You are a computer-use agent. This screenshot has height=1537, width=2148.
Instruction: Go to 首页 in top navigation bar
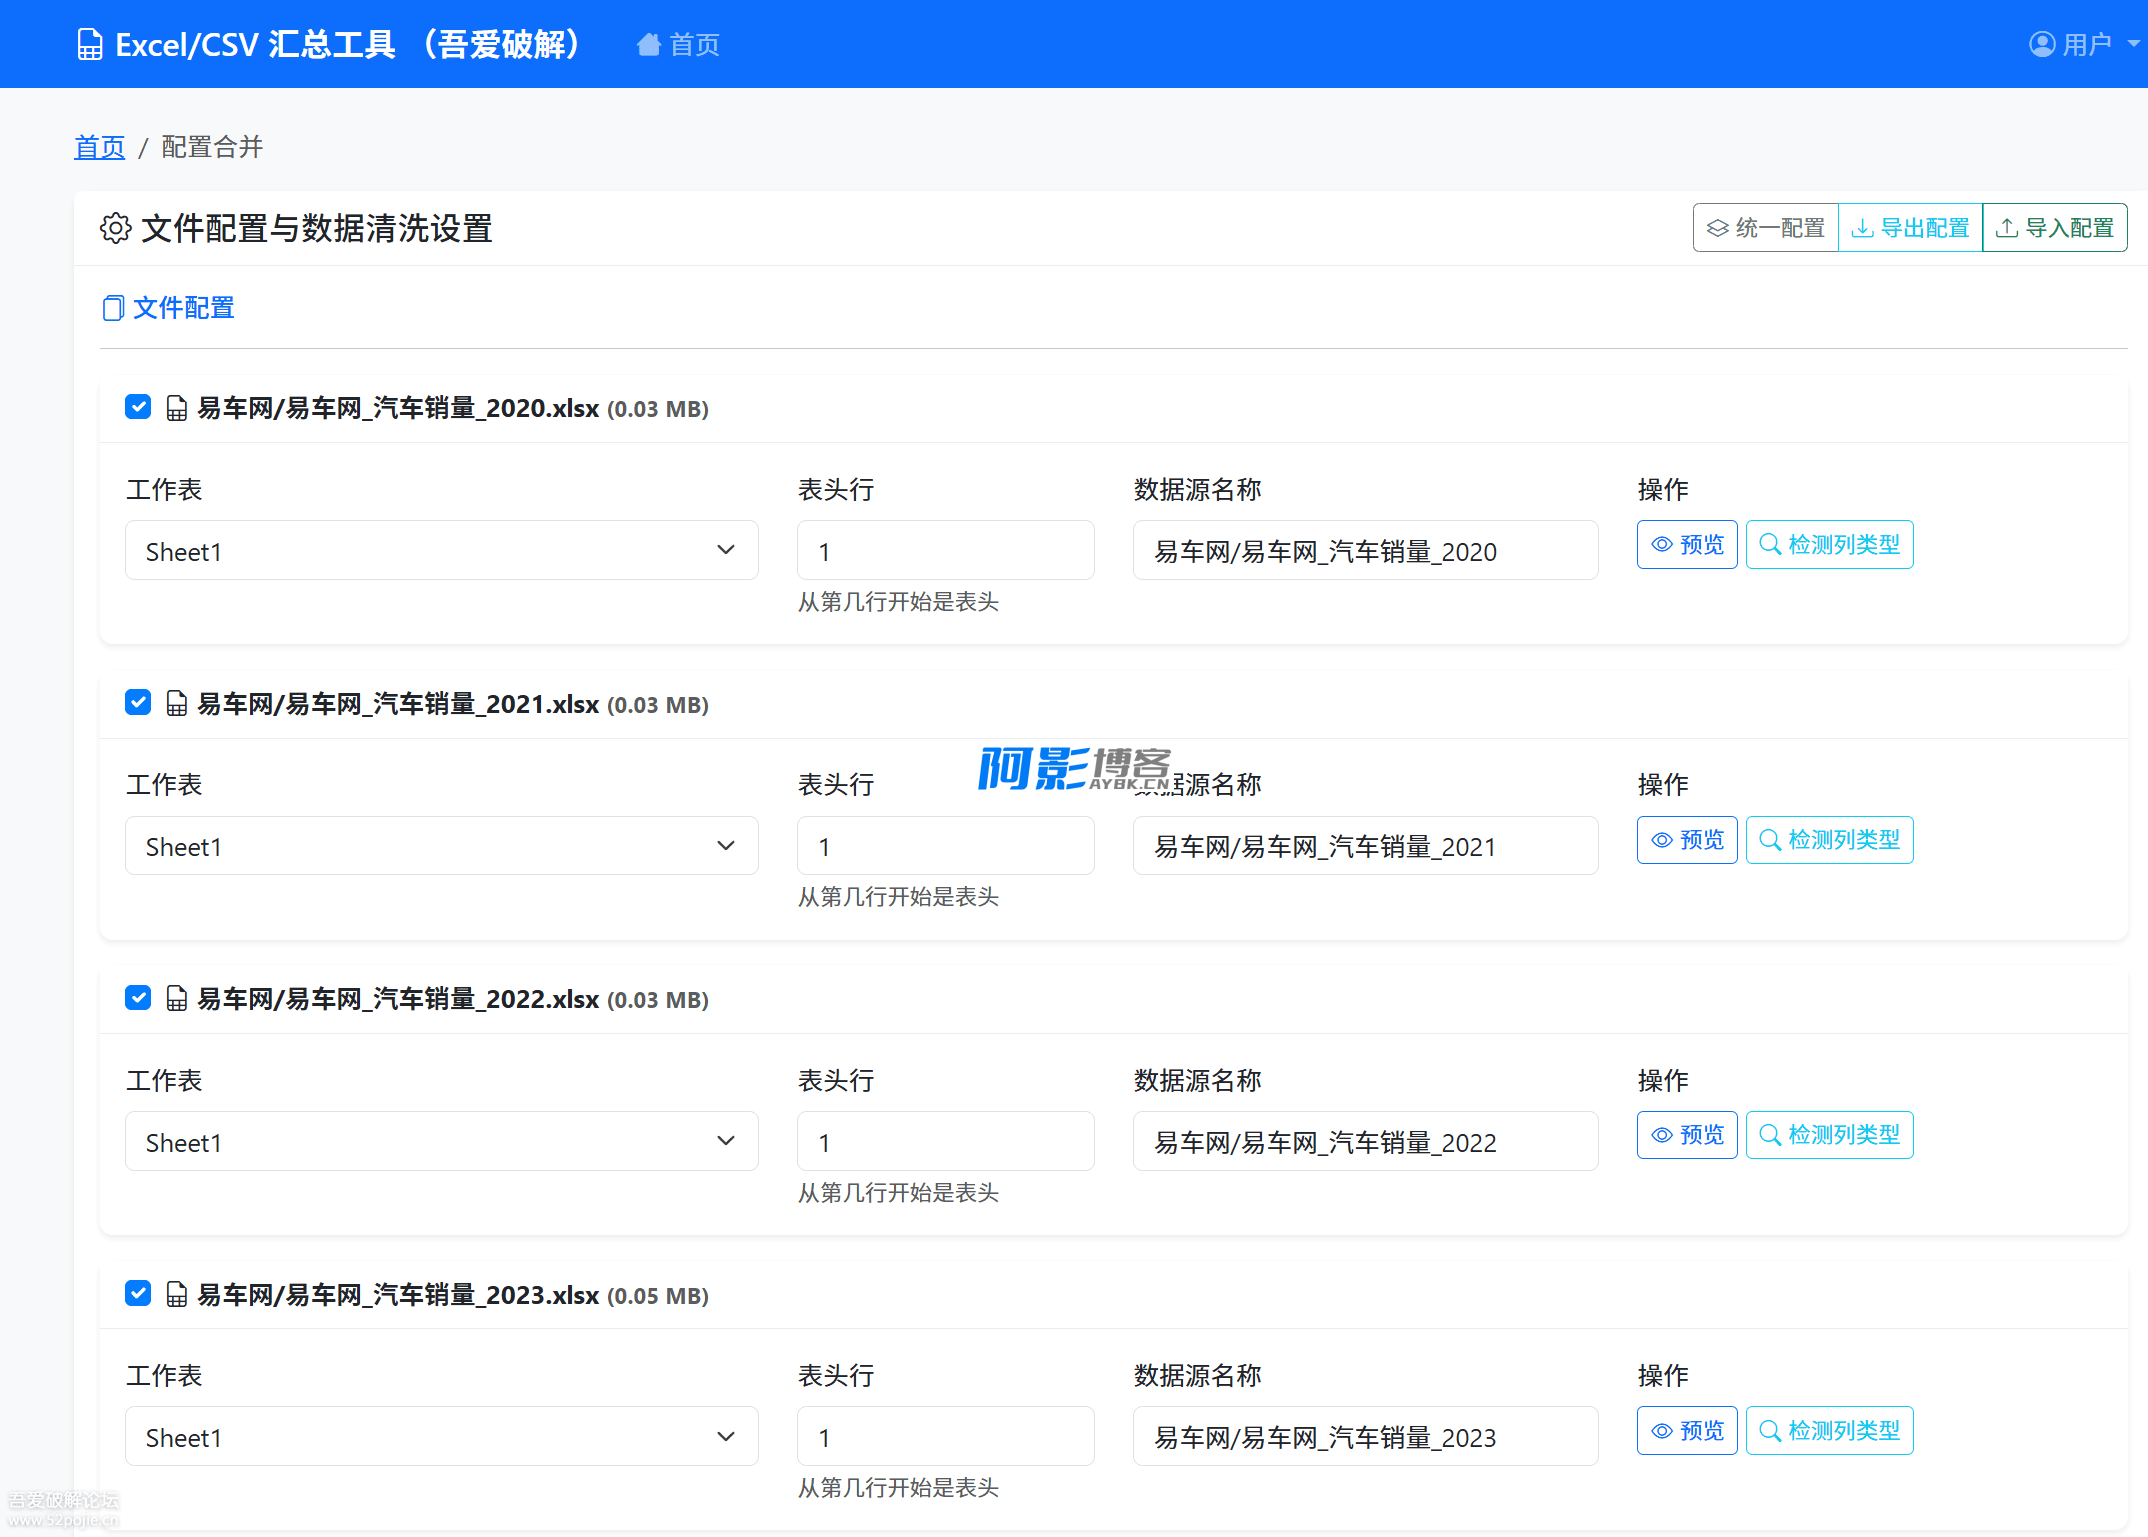[693, 45]
